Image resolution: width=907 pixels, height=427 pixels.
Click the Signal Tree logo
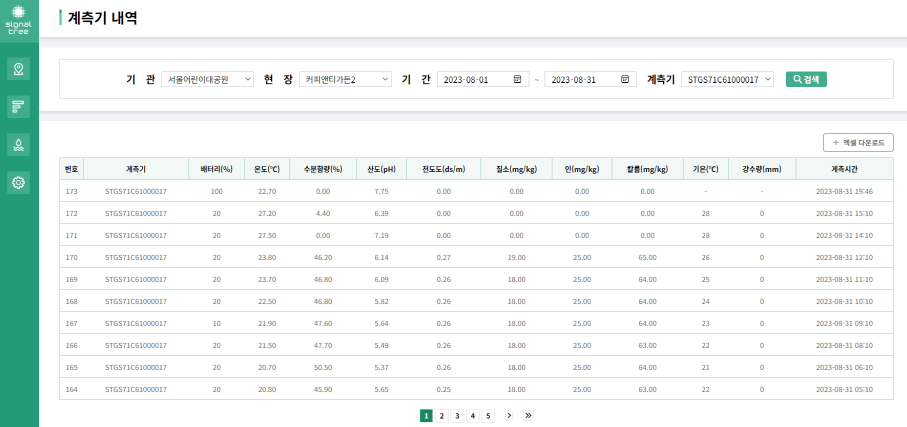pos(18,23)
